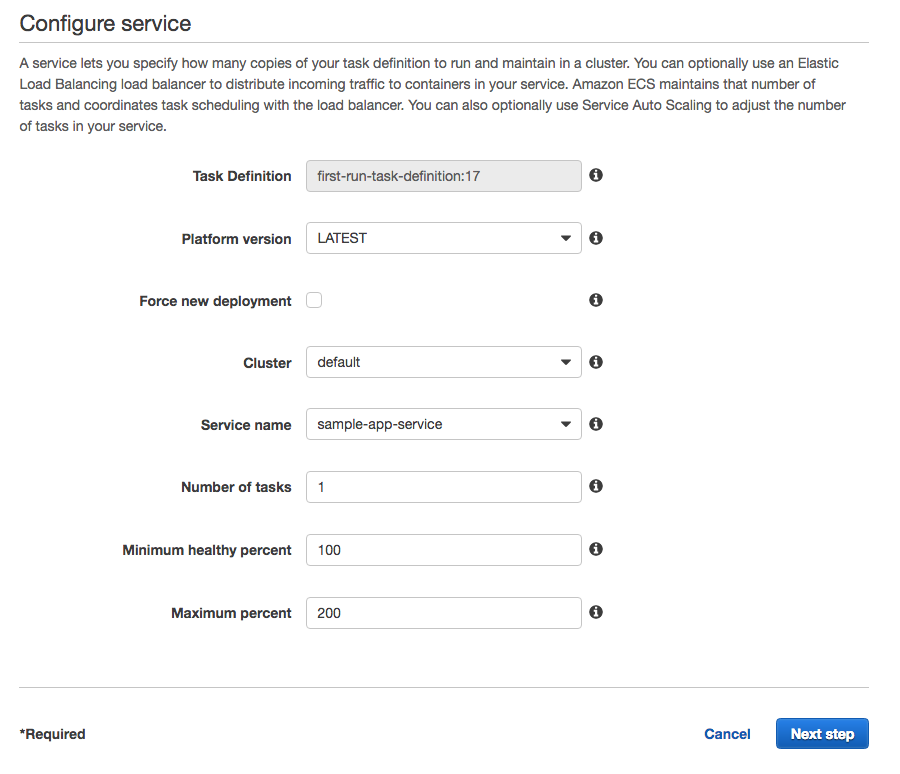Click the Number of tasks input field

tap(443, 487)
